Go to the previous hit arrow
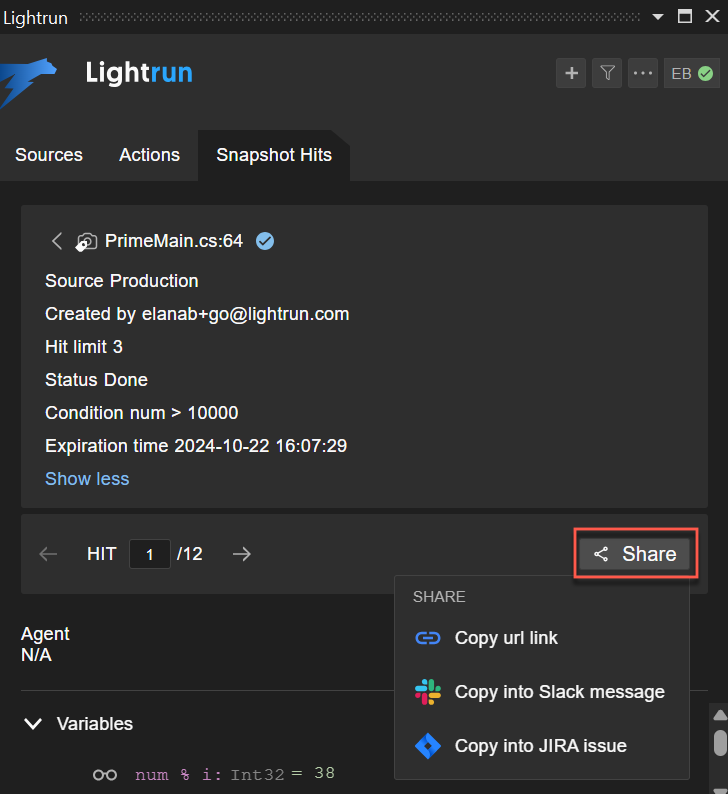This screenshot has width=728, height=794. [48, 554]
